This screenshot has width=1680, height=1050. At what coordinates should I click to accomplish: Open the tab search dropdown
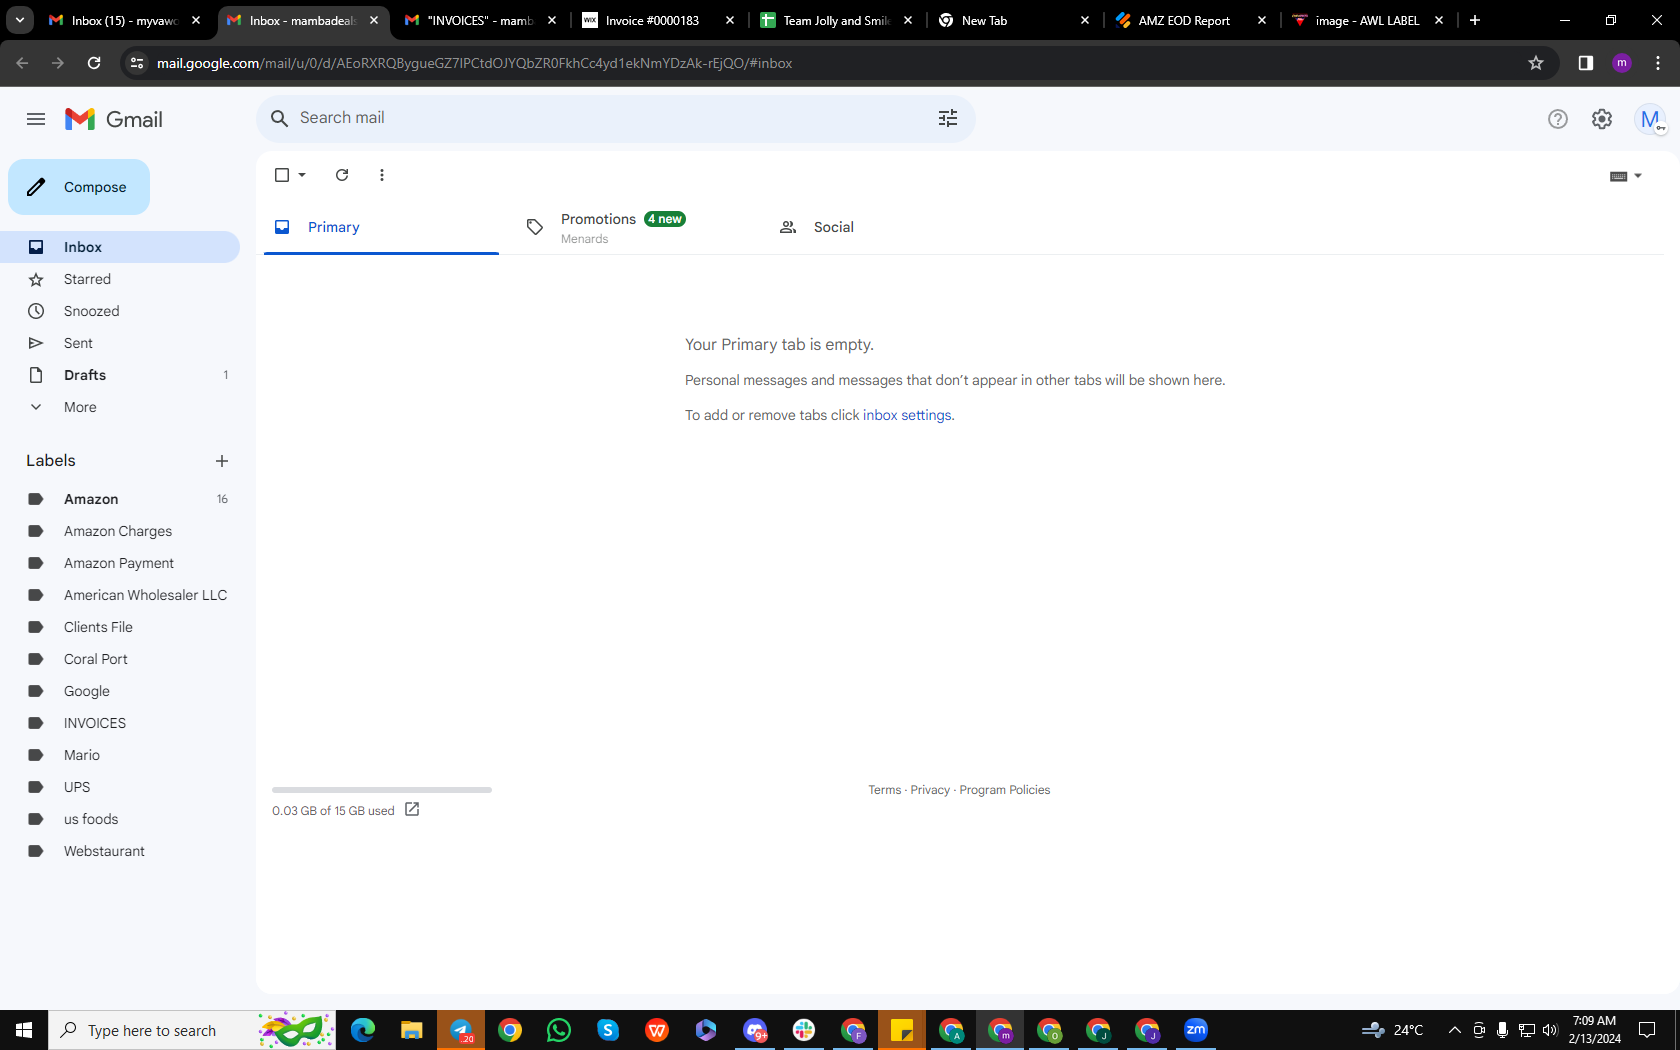pos(20,20)
